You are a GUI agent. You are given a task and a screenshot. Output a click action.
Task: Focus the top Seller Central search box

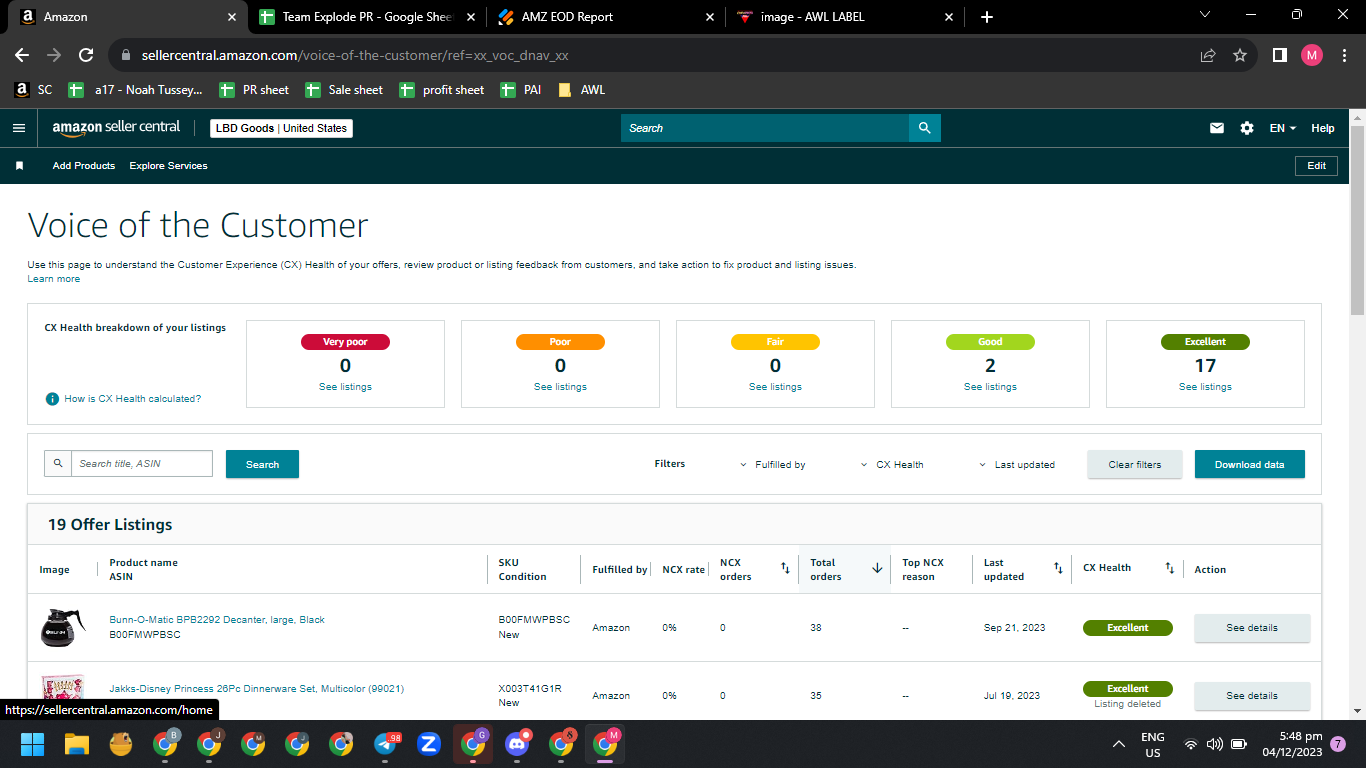coord(765,128)
